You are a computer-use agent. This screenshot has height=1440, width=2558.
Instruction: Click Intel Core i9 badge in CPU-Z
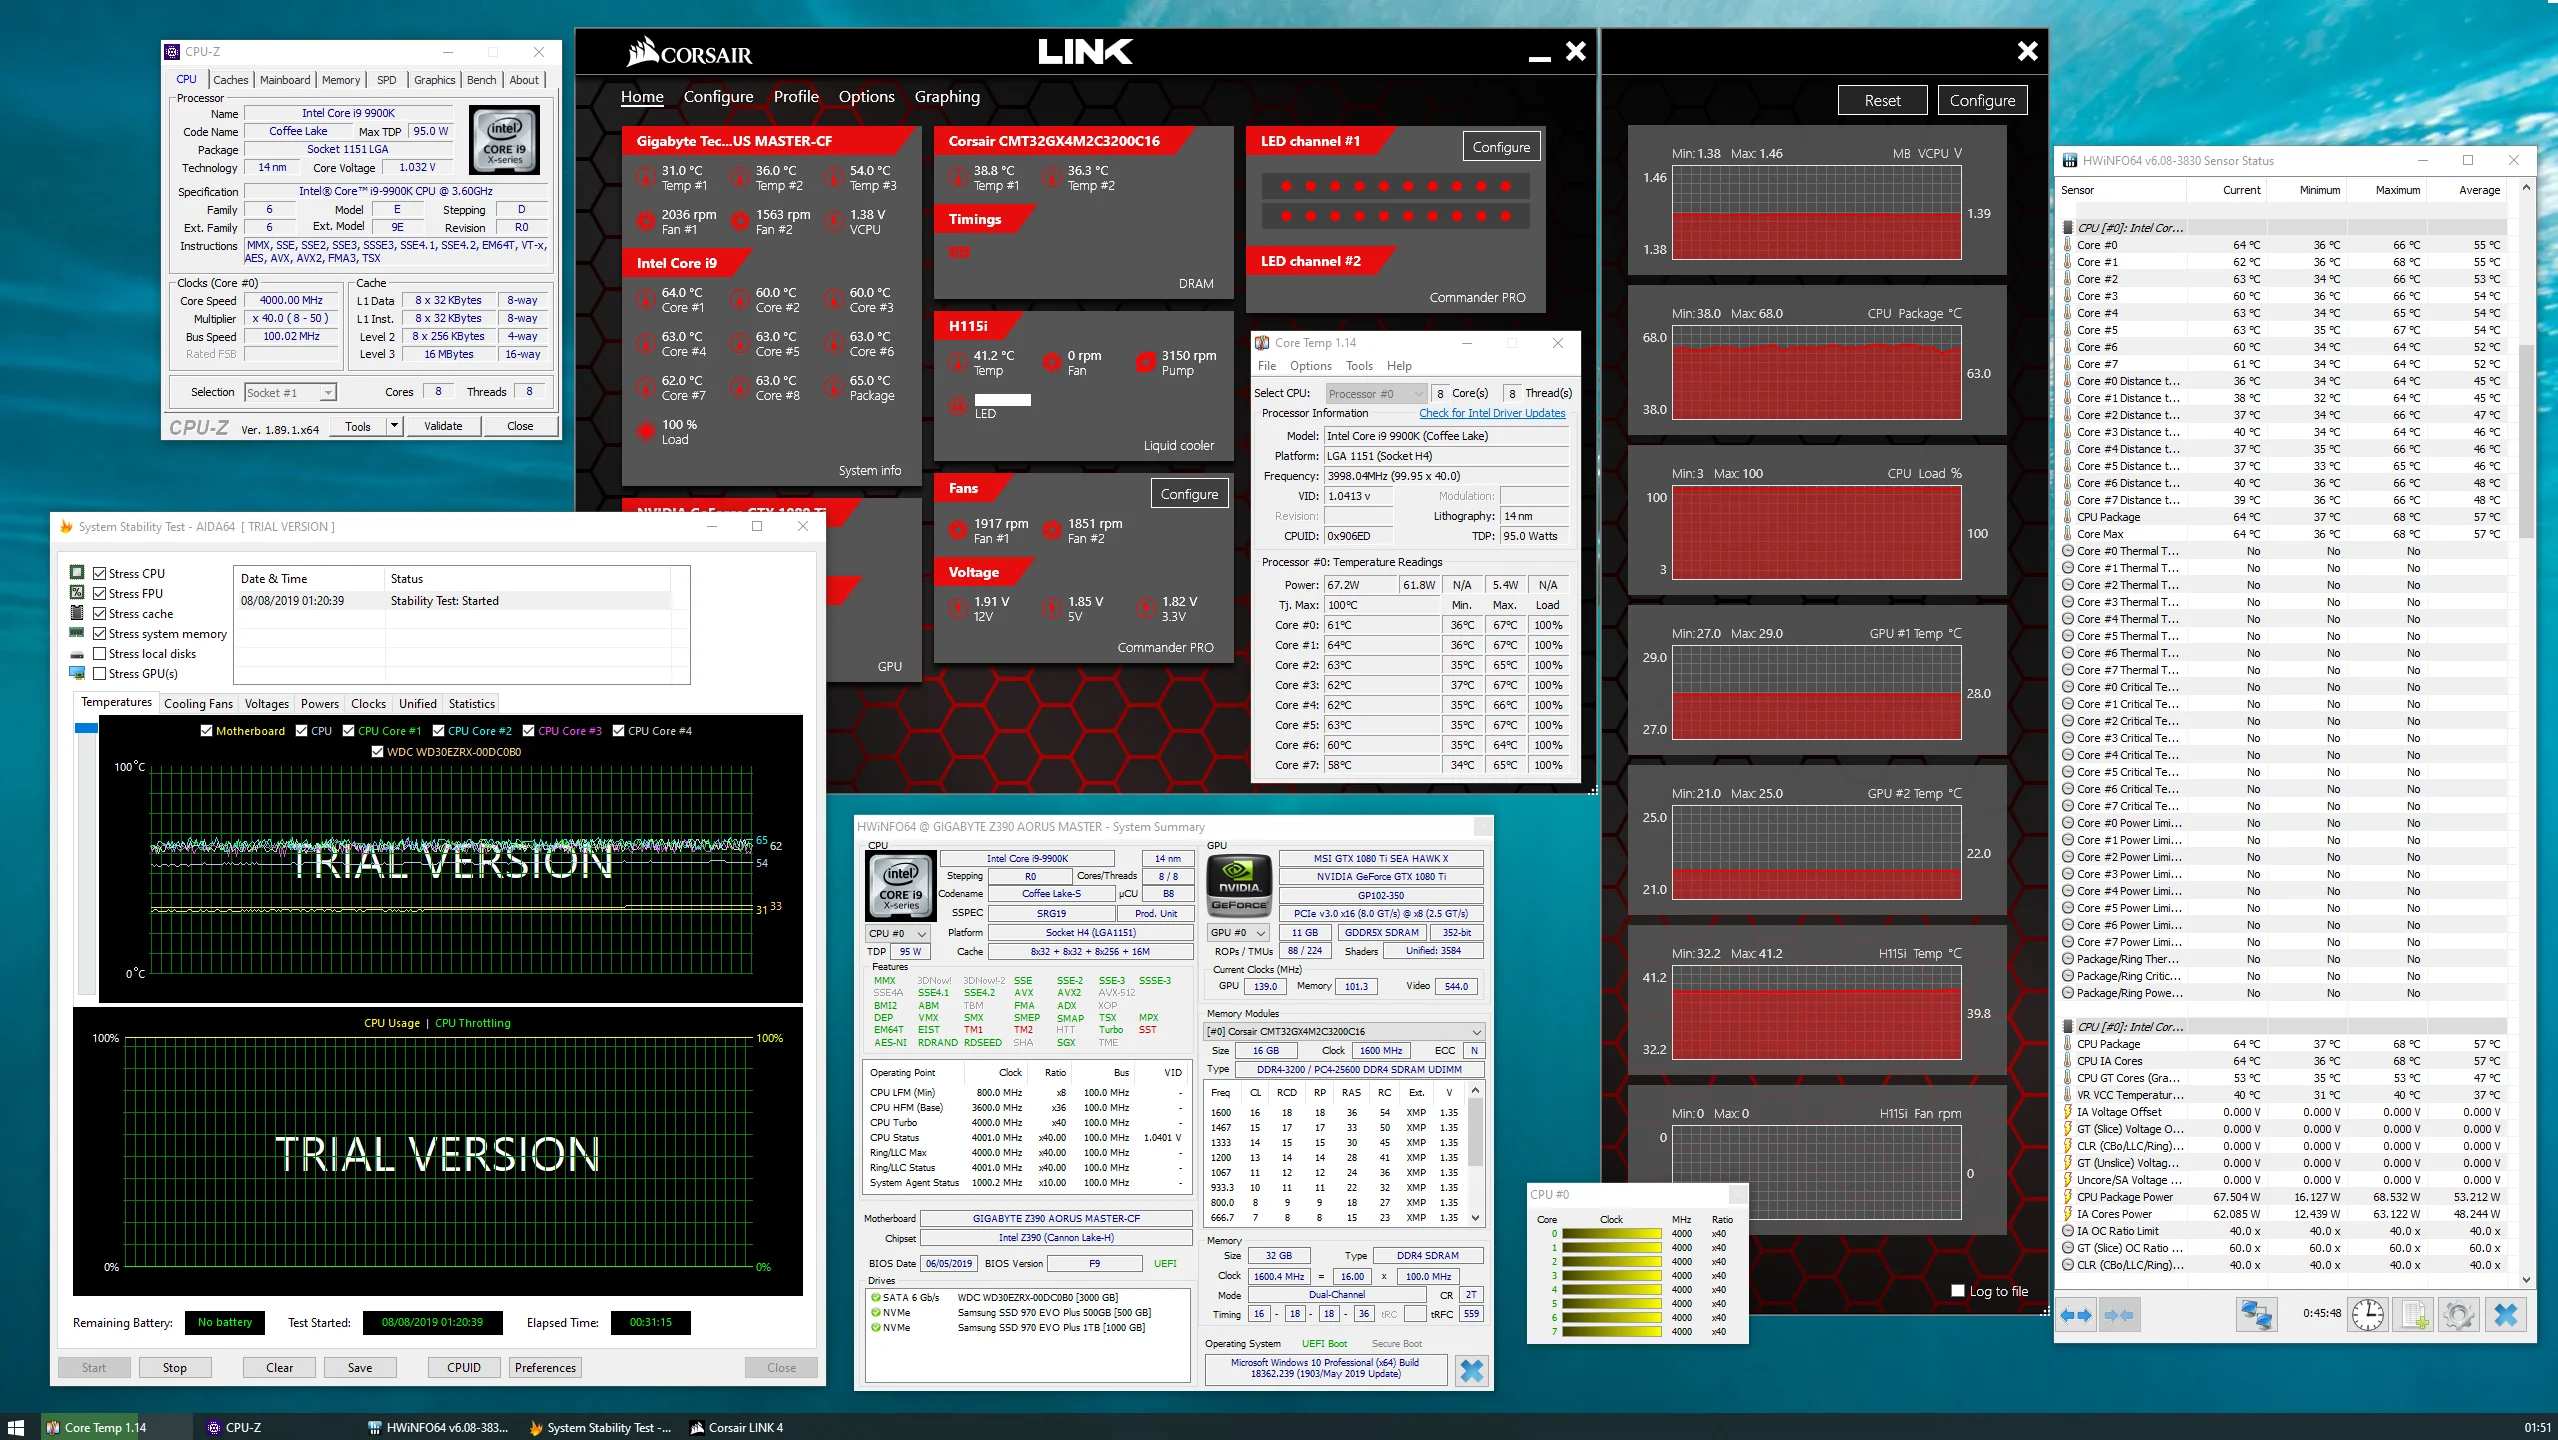click(504, 140)
